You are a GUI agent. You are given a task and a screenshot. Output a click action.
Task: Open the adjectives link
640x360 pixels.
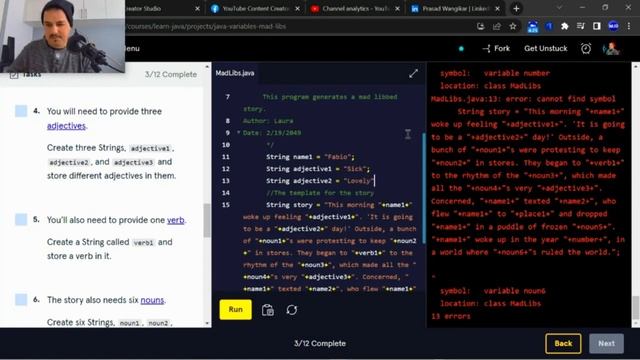[x=66, y=126]
